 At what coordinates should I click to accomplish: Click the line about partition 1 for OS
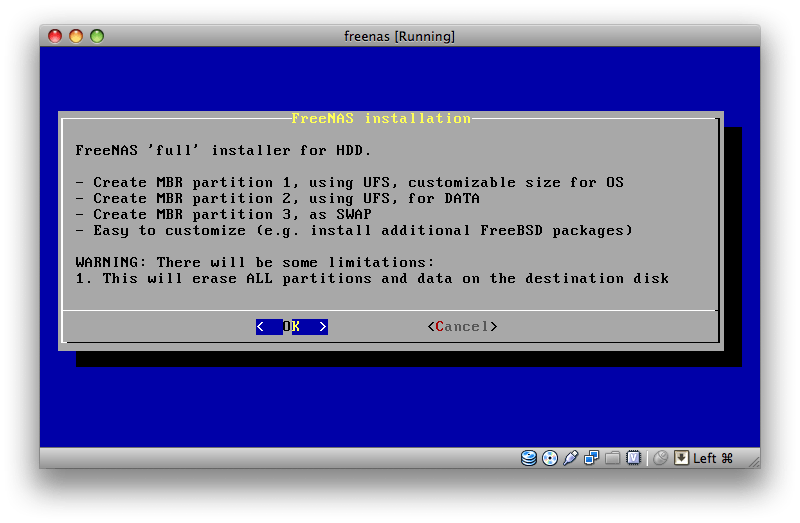point(349,182)
